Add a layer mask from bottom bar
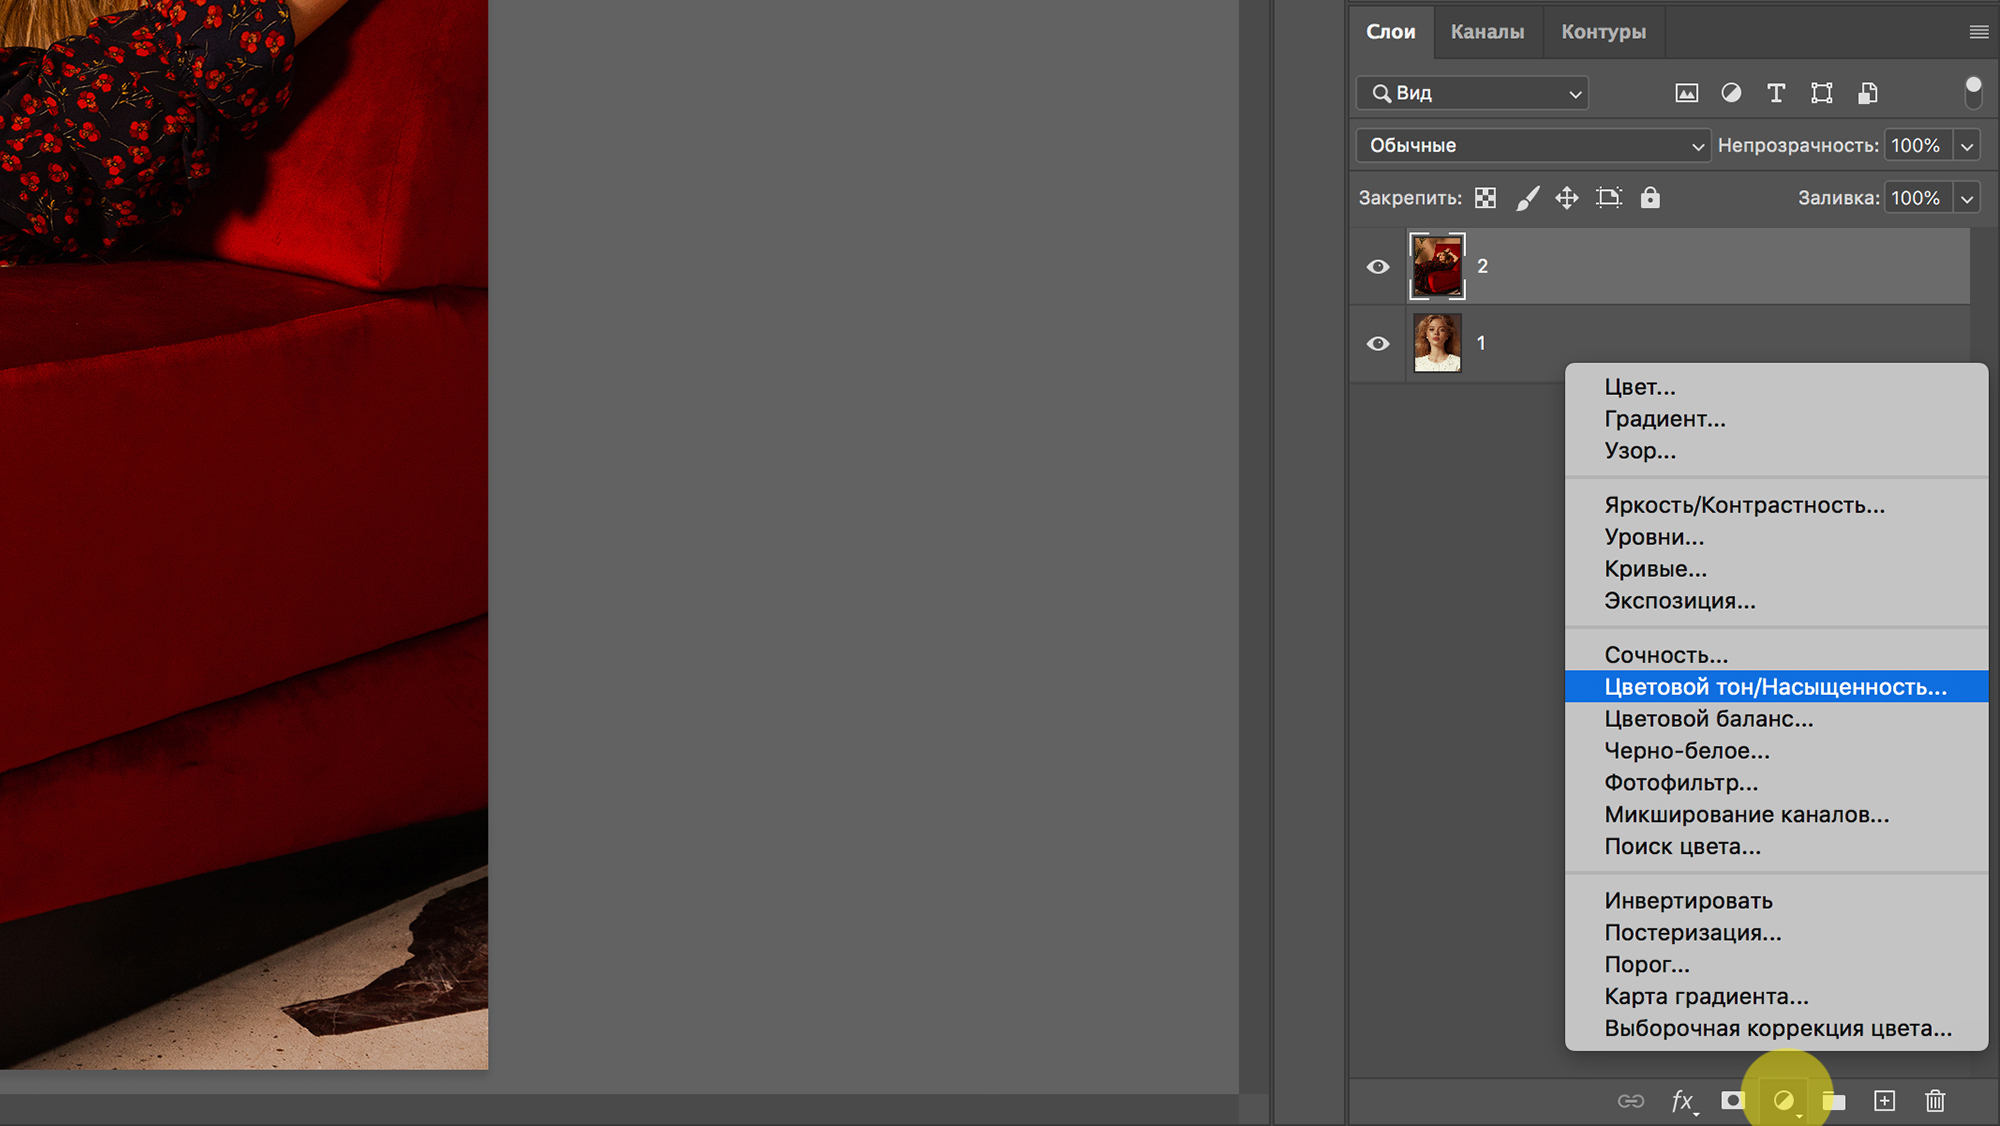The width and height of the screenshot is (2000, 1126). [1732, 1101]
